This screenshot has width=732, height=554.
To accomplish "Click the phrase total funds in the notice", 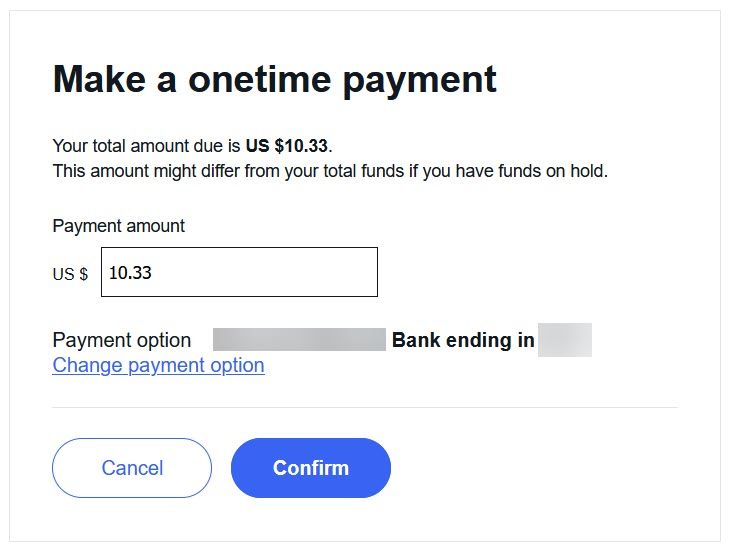I will coord(354,171).
